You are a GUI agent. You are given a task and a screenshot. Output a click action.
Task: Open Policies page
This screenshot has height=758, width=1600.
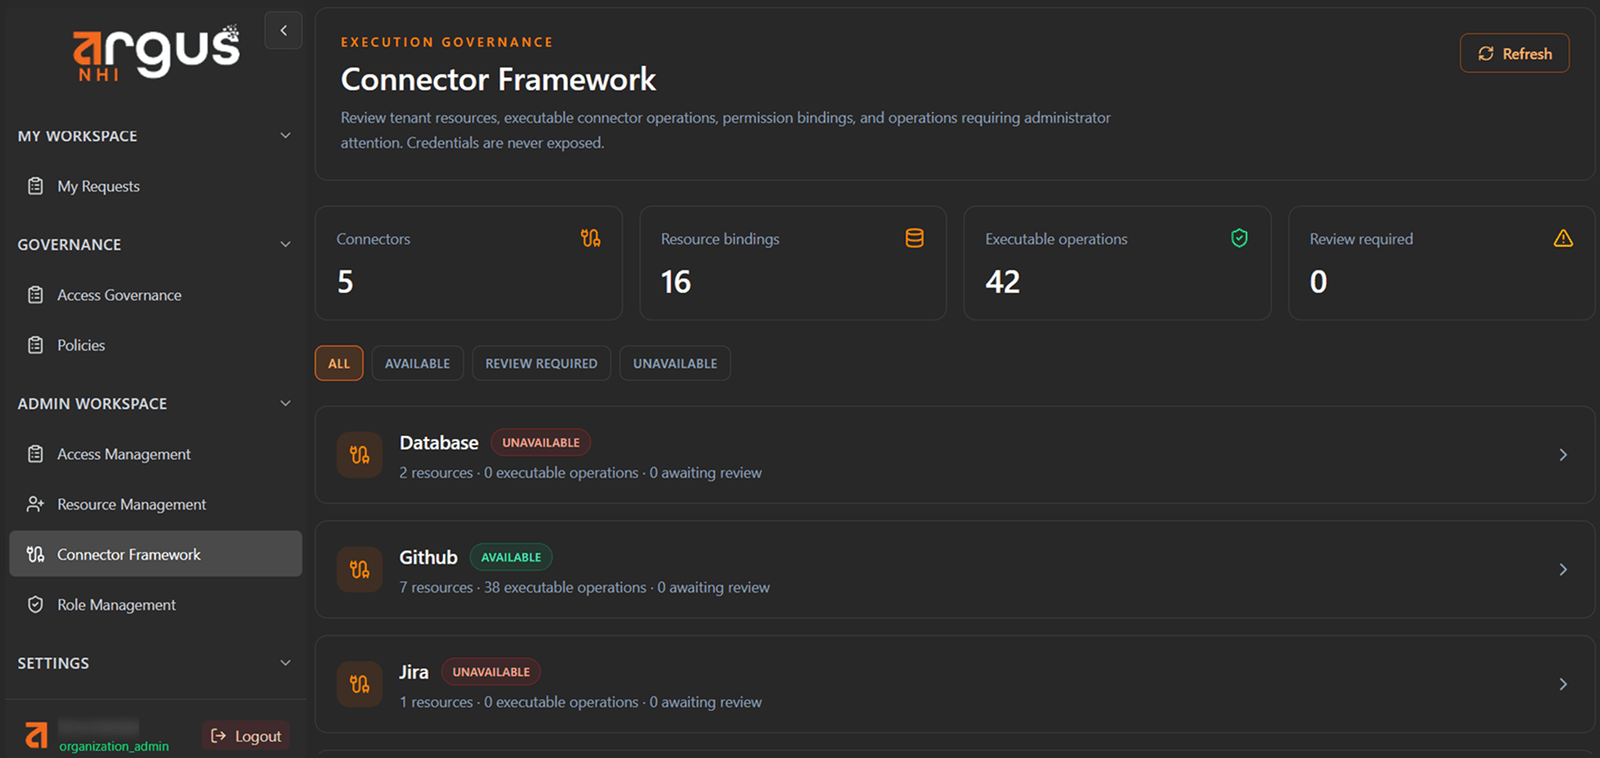[x=156, y=345]
